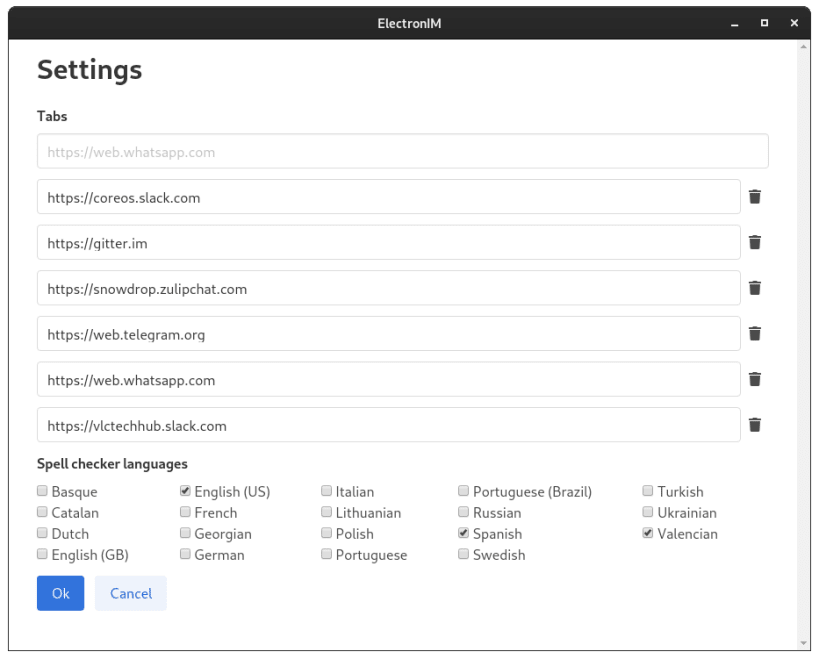Delete the web.whatsapp.com tab entry
The image size is (819, 659).
(x=754, y=379)
